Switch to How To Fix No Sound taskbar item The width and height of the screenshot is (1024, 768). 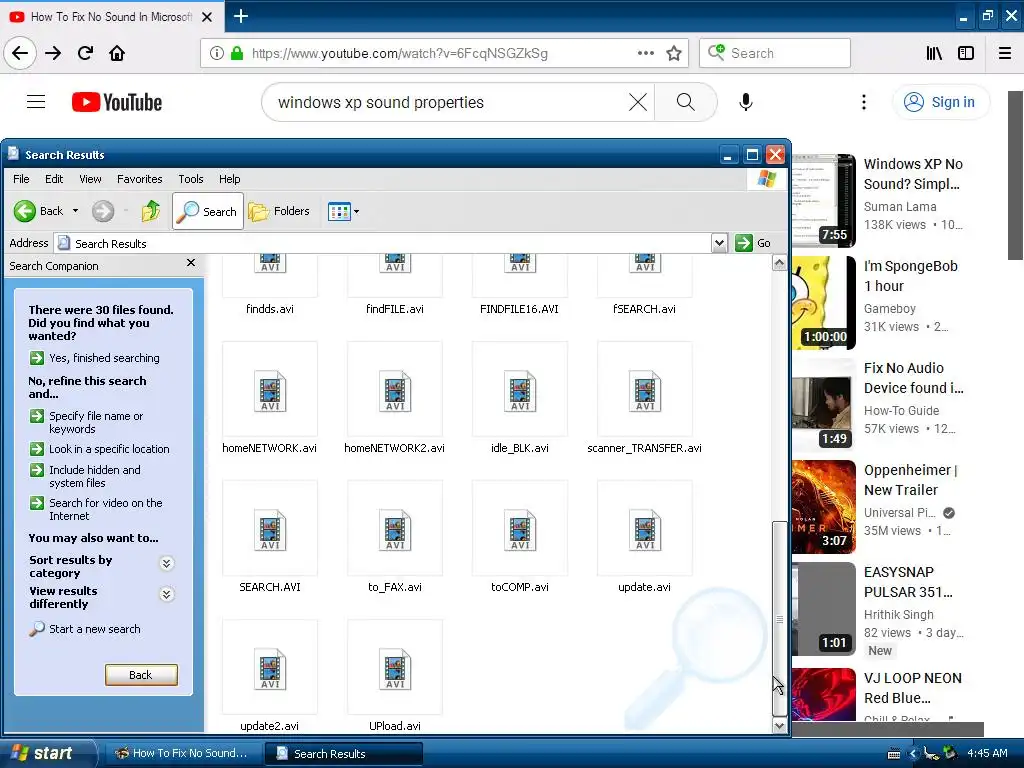(x=182, y=753)
